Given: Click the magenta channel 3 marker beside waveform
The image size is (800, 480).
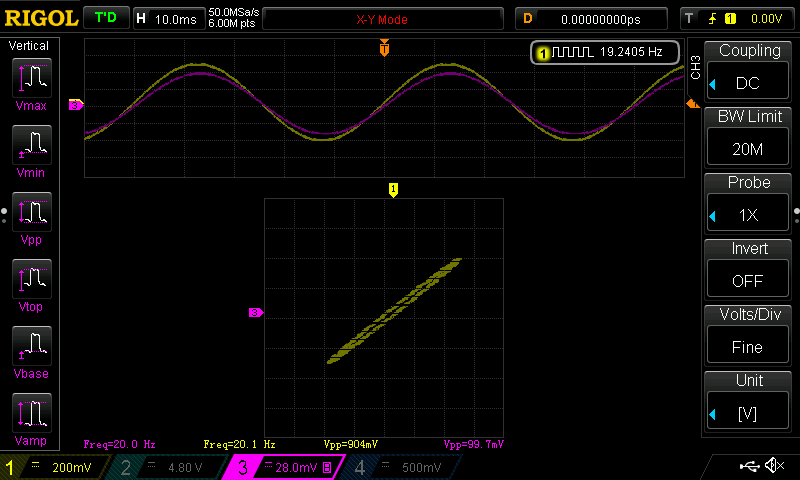Looking at the screenshot, I should tap(76, 105).
